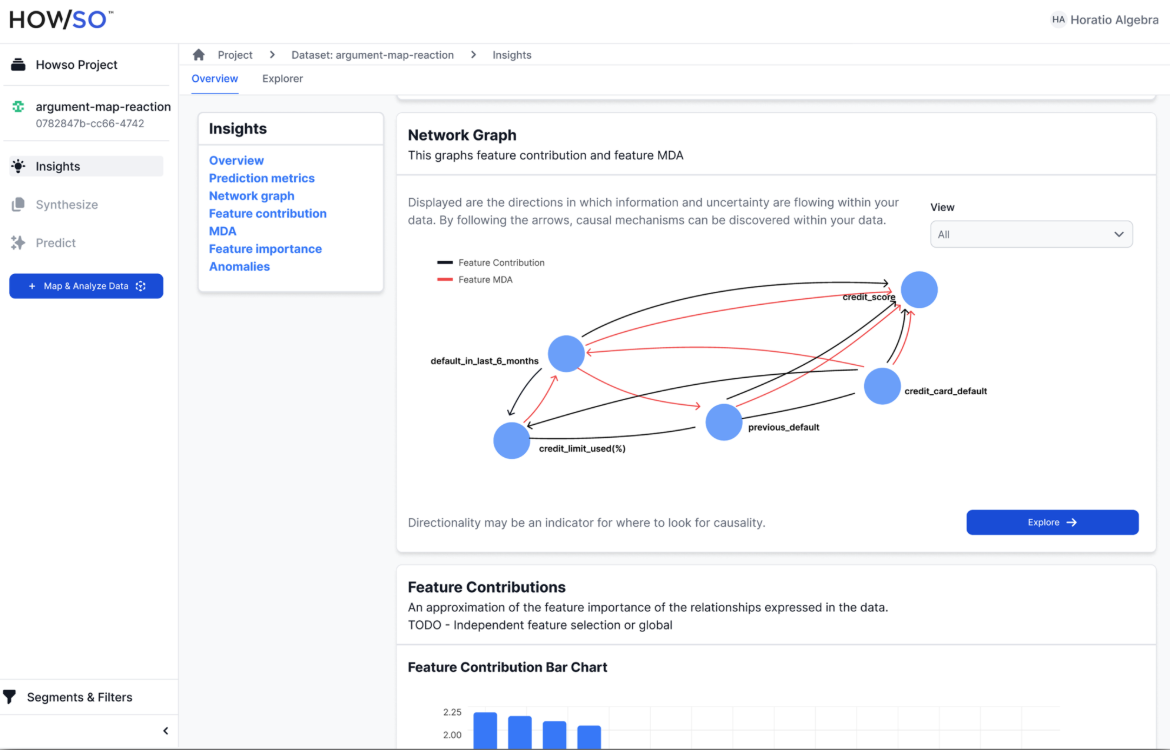Viewport: 1170px width, 750px height.
Task: Click the home icon in breadcrumb
Action: [x=199, y=55]
